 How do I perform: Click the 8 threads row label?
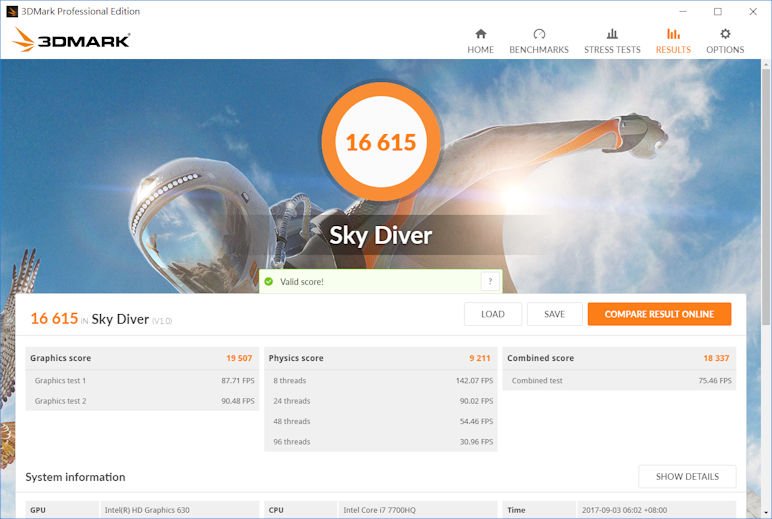pyautogui.click(x=290, y=381)
